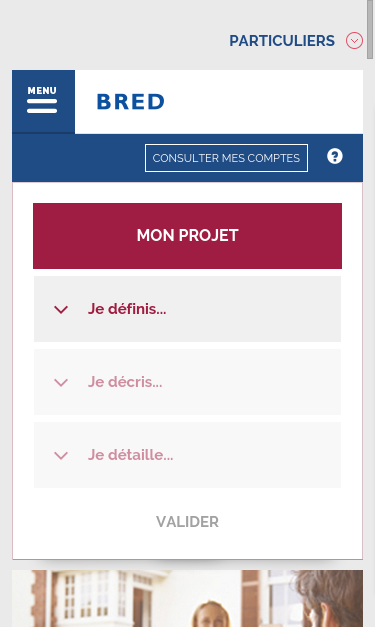This screenshot has height=627, width=375.
Task: Click the house photo banner image
Action: 188,598
